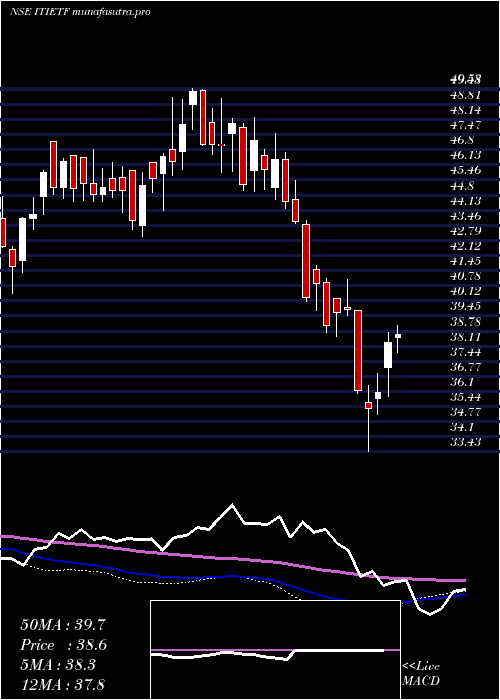Click the 42.12 price axis label
500x700 pixels.
[x=466, y=246]
